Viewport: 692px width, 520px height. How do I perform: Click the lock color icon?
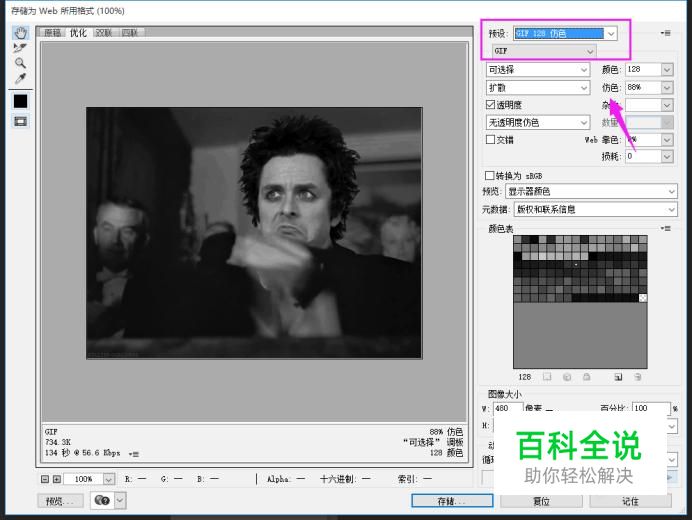(x=587, y=377)
